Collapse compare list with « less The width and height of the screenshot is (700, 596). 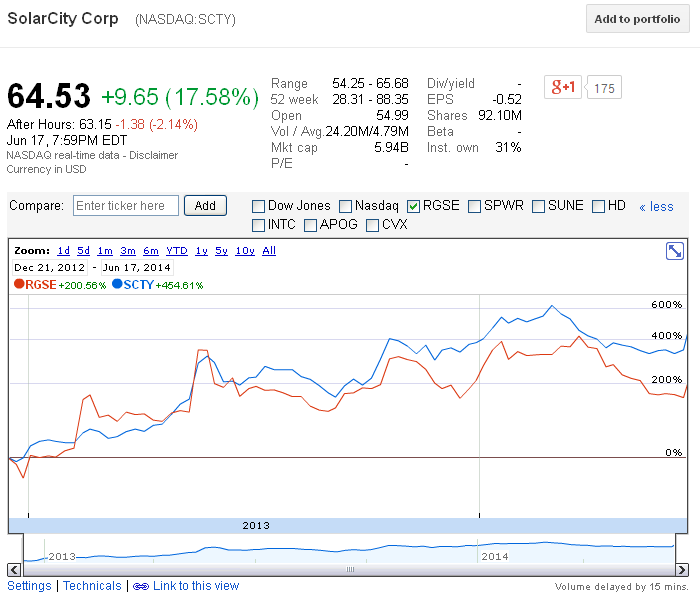click(656, 207)
